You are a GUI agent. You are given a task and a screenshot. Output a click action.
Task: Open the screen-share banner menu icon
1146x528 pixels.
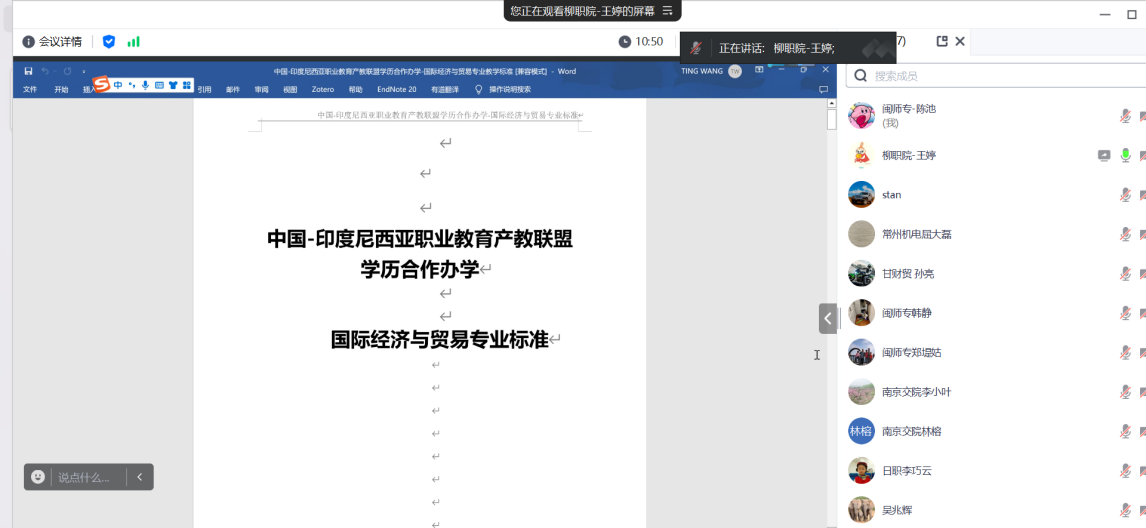[668, 11]
